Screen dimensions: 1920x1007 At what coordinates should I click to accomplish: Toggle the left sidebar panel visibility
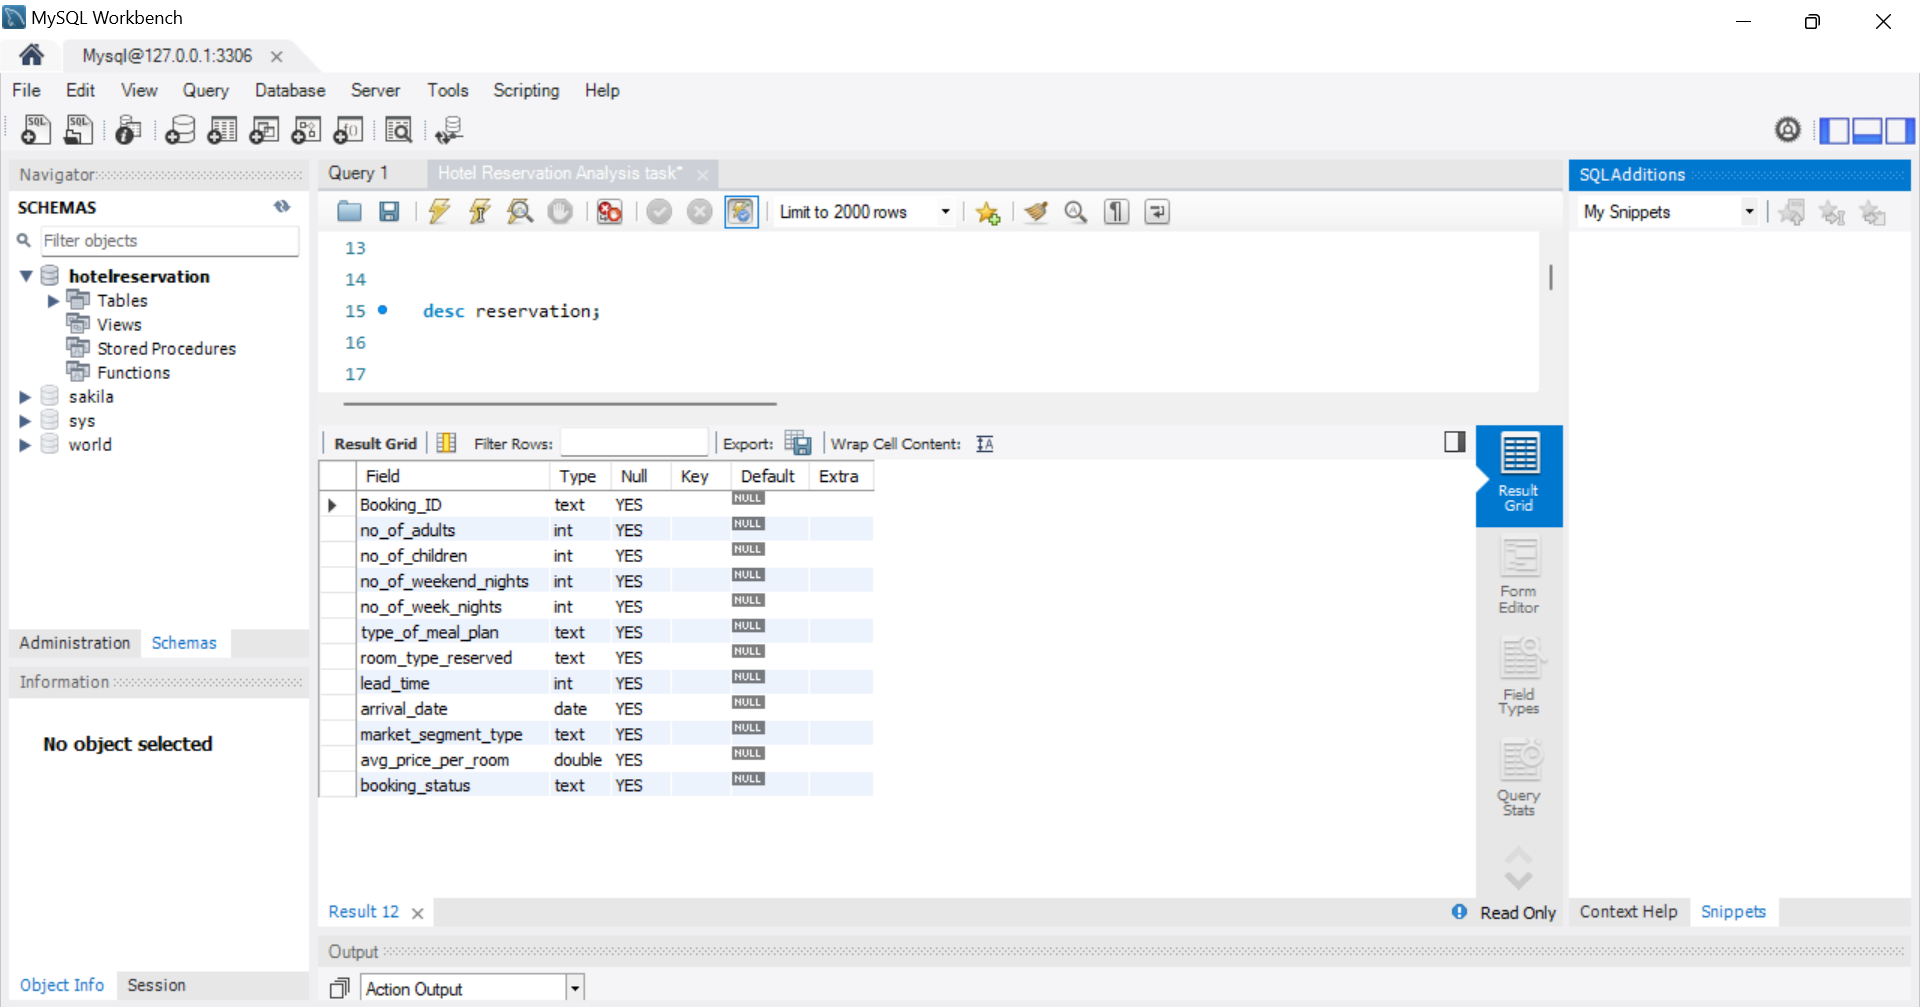[1833, 131]
